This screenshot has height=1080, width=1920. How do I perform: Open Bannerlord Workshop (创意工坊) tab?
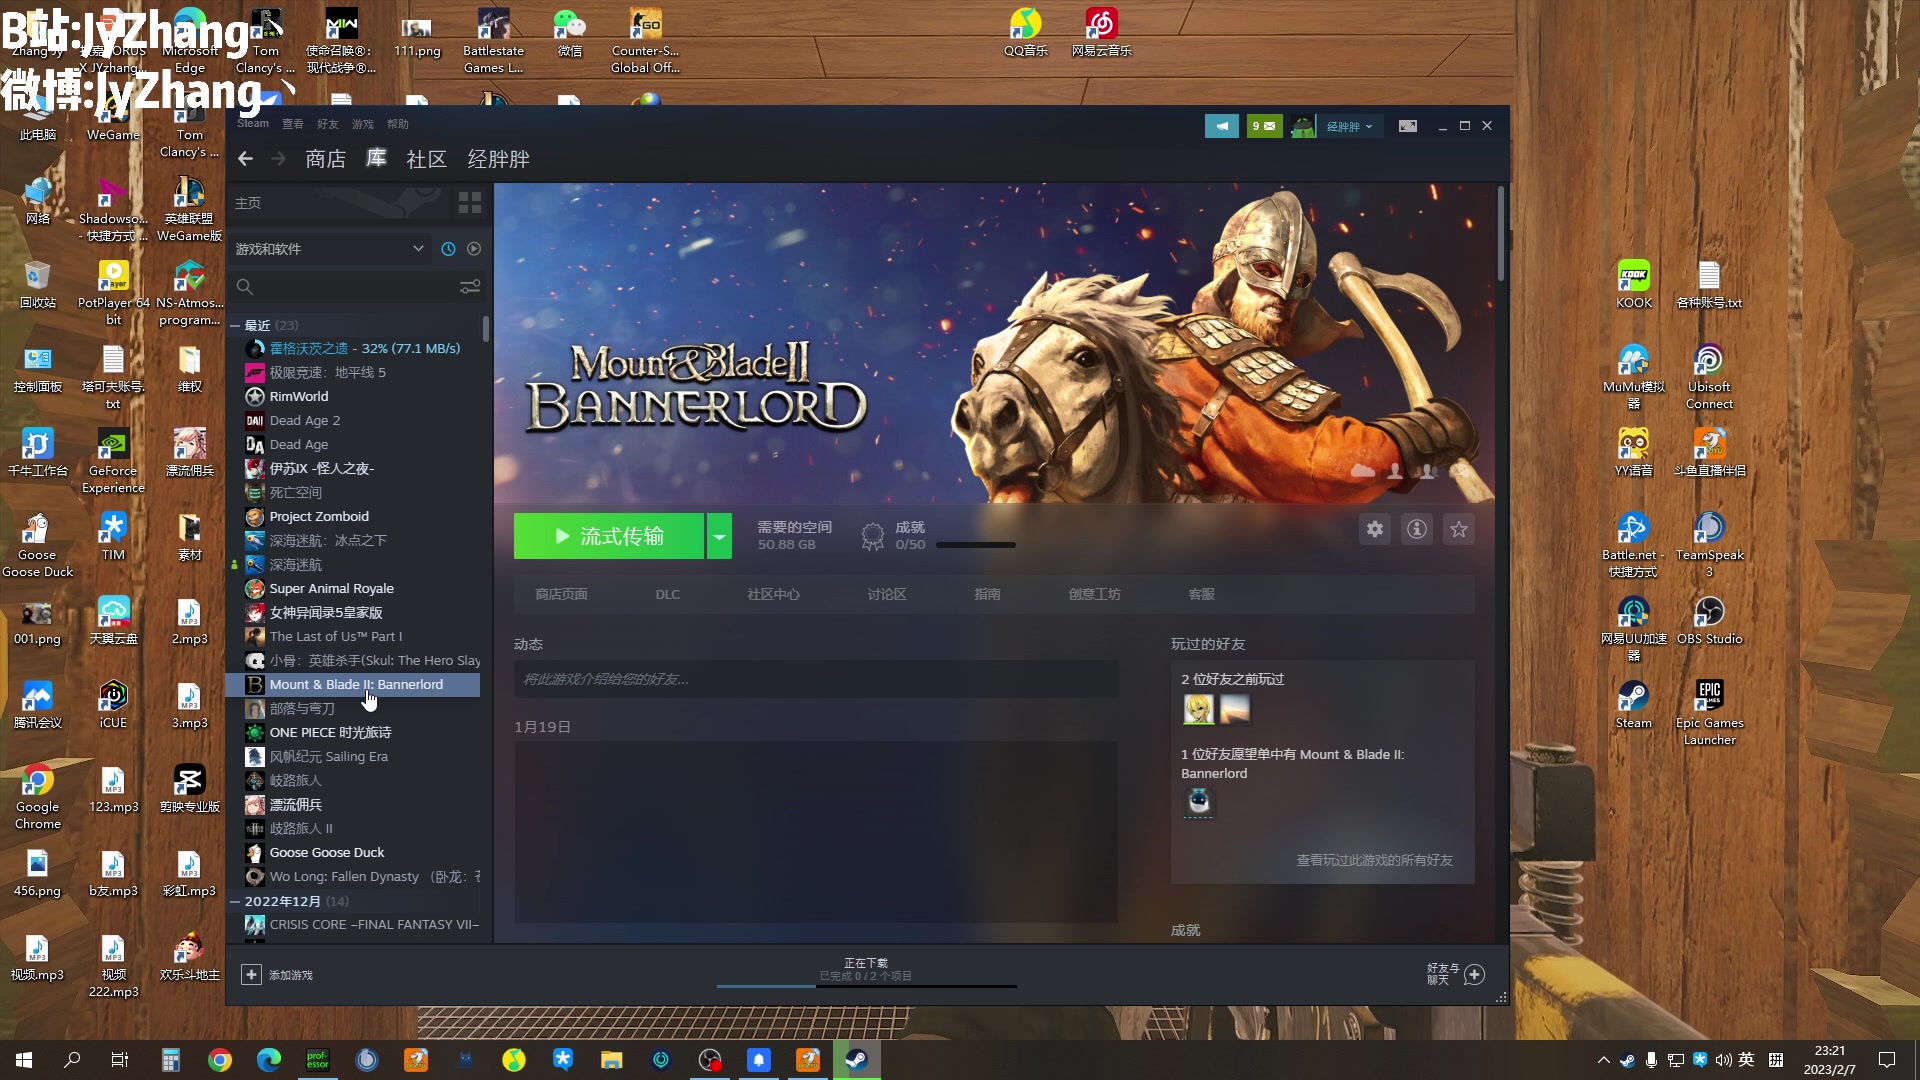(1094, 594)
